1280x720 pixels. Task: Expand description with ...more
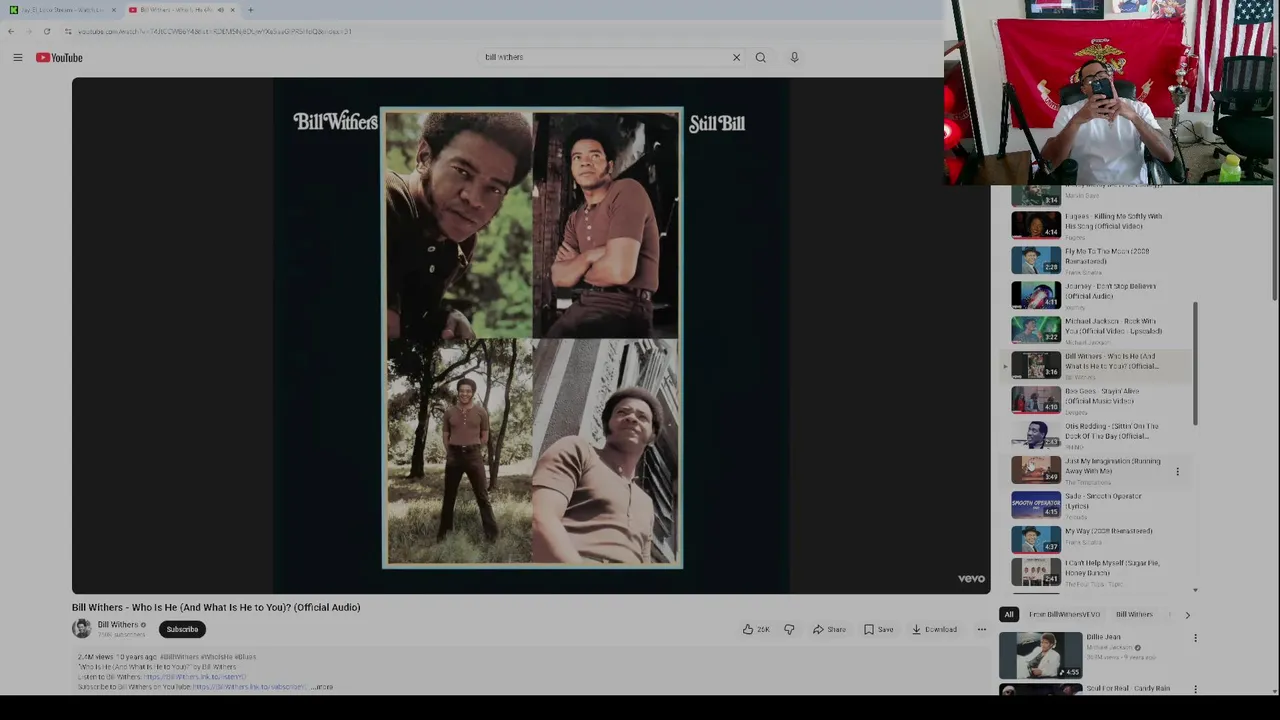[322, 687]
